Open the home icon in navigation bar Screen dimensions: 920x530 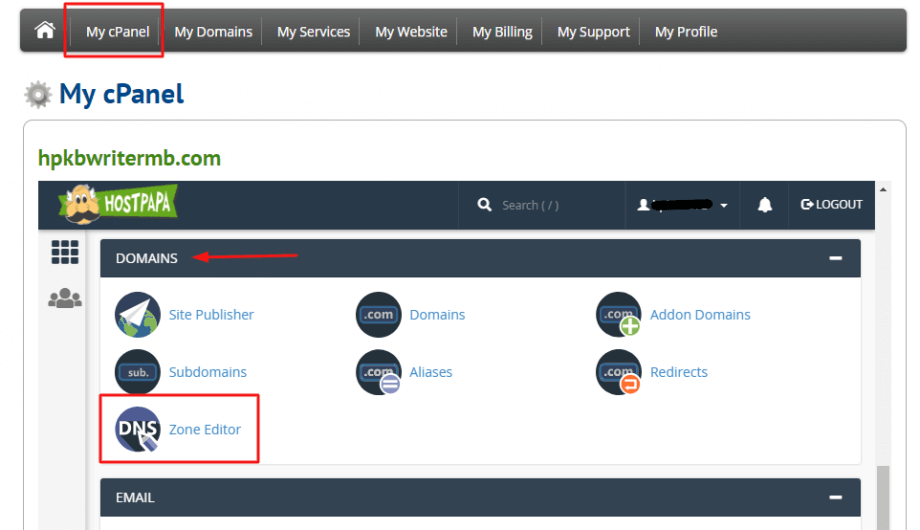coord(45,30)
